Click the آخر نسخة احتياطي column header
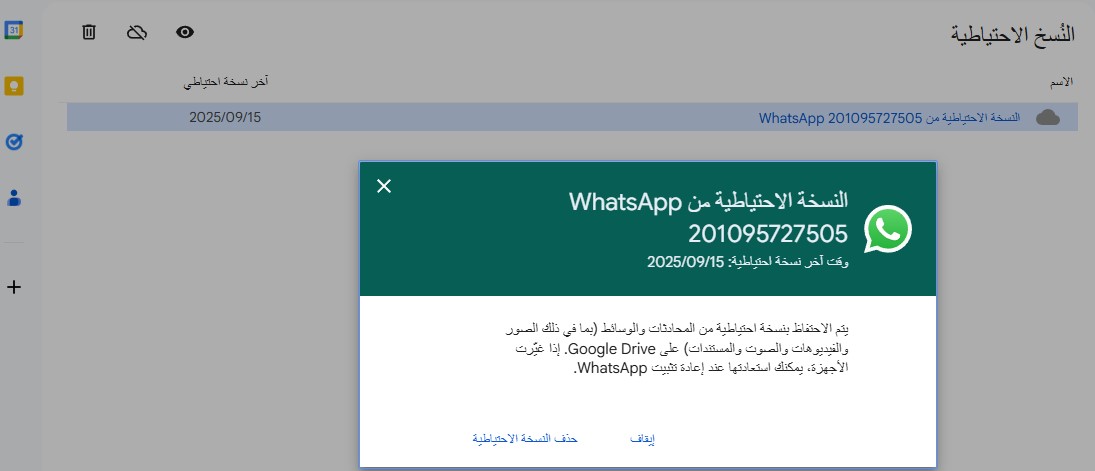This screenshot has height=471, width=1095. 228,81
